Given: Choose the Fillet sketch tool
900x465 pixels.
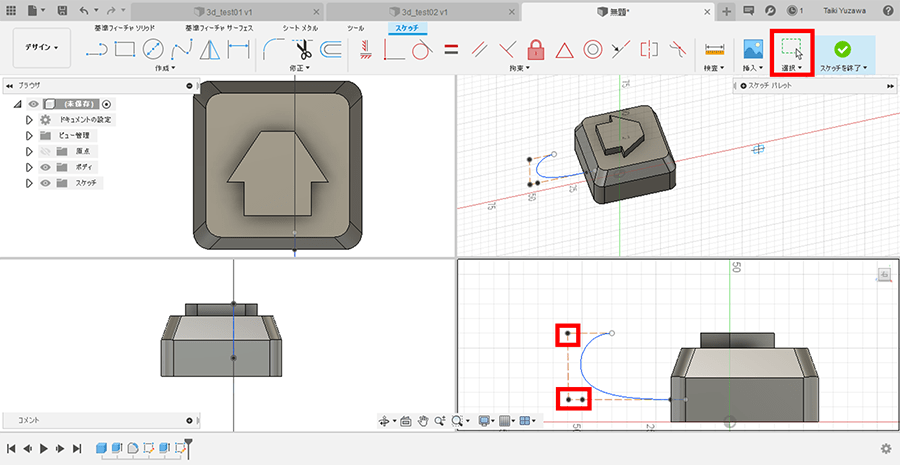Looking at the screenshot, I should click(273, 48).
